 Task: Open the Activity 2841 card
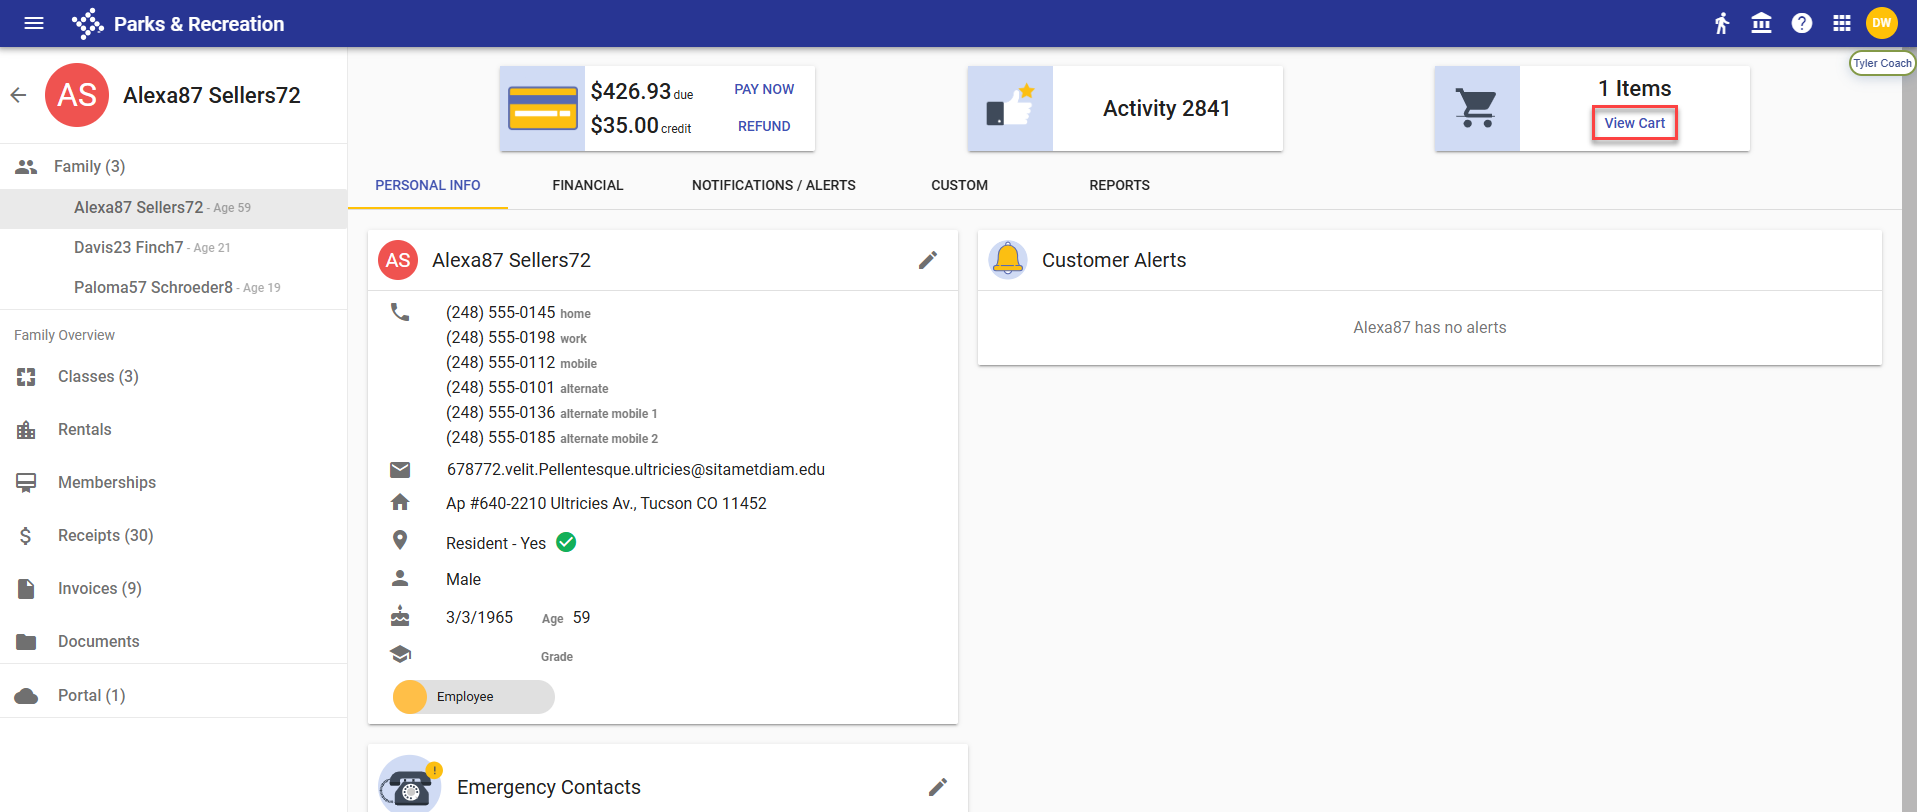pyautogui.click(x=1166, y=108)
